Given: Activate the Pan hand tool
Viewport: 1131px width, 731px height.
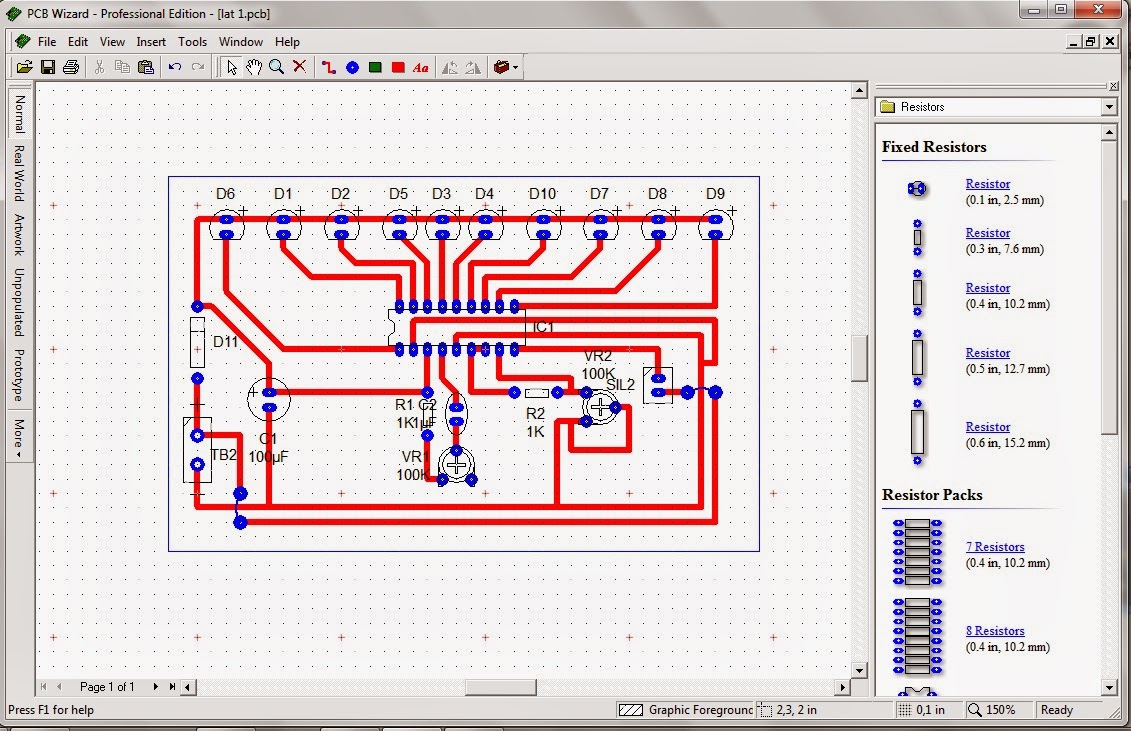Looking at the screenshot, I should coord(253,67).
